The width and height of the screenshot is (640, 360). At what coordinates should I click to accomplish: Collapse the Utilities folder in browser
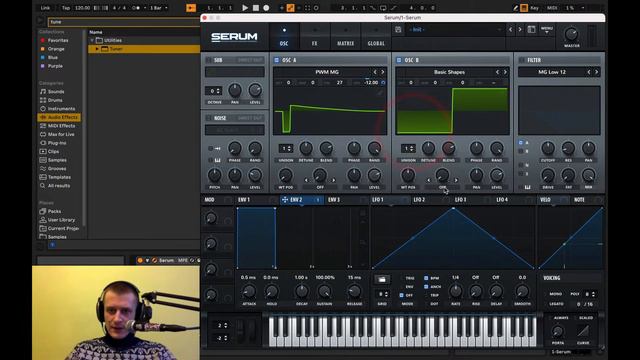pyautogui.click(x=92, y=40)
